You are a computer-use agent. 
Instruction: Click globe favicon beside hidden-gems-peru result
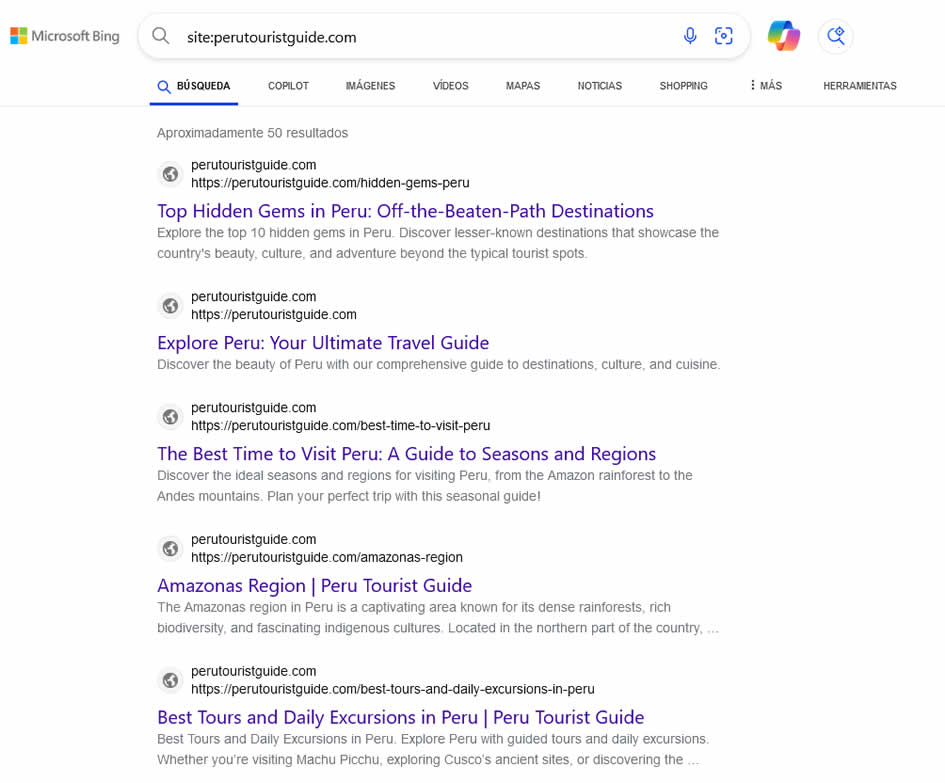(x=171, y=174)
